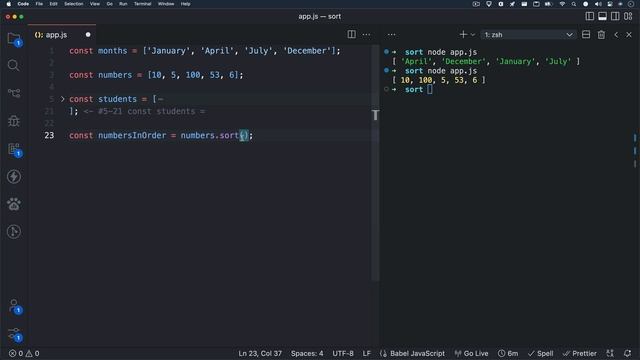
Task: Toggle the secondary sidebar layout icon
Action: pyautogui.click(x=615, y=16)
